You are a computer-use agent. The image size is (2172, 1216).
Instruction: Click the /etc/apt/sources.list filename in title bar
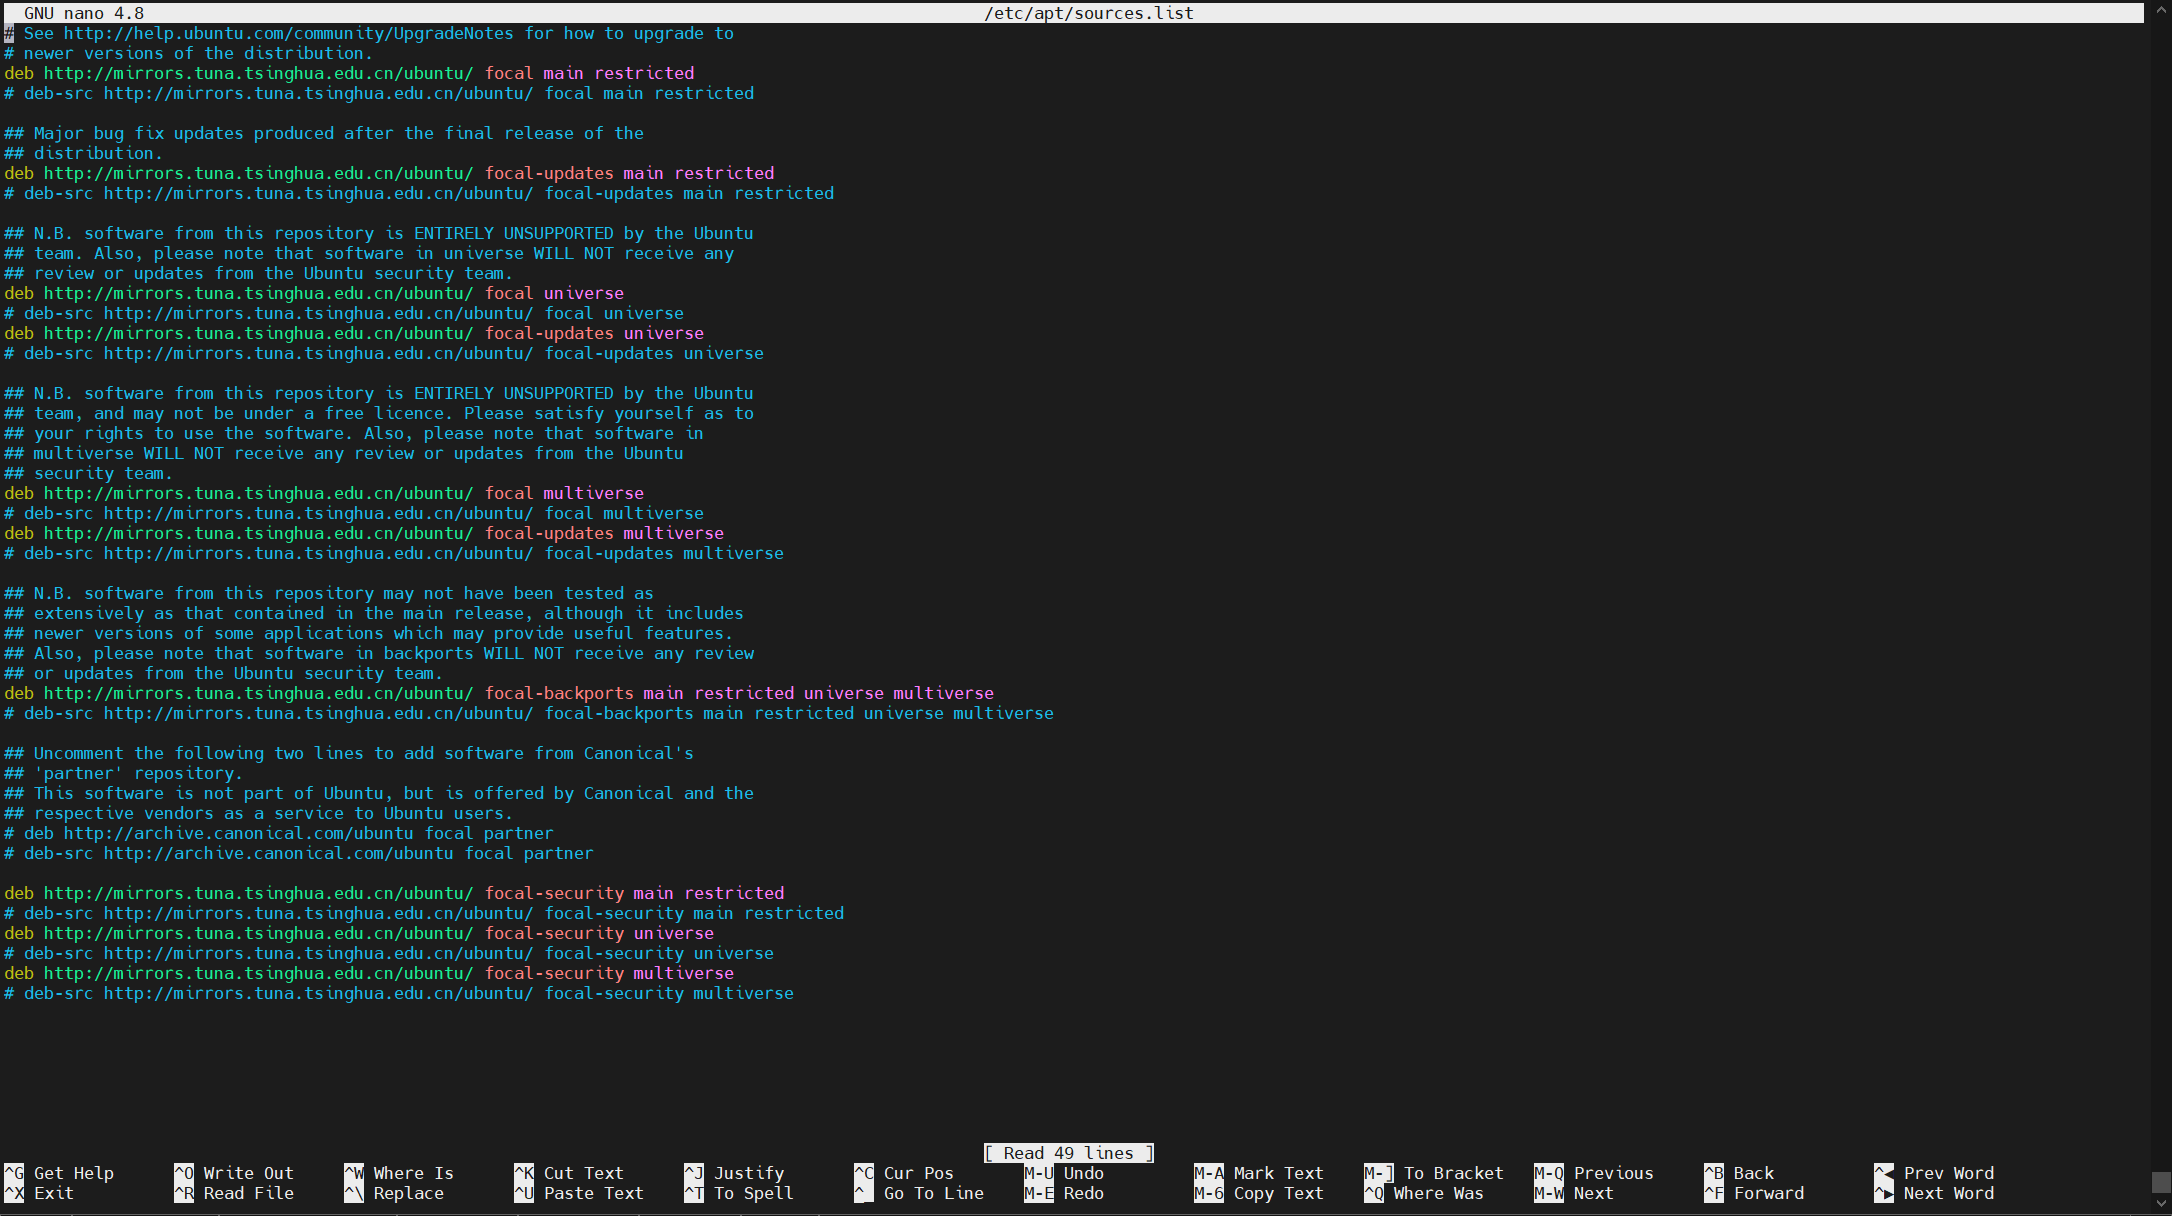tap(1088, 13)
